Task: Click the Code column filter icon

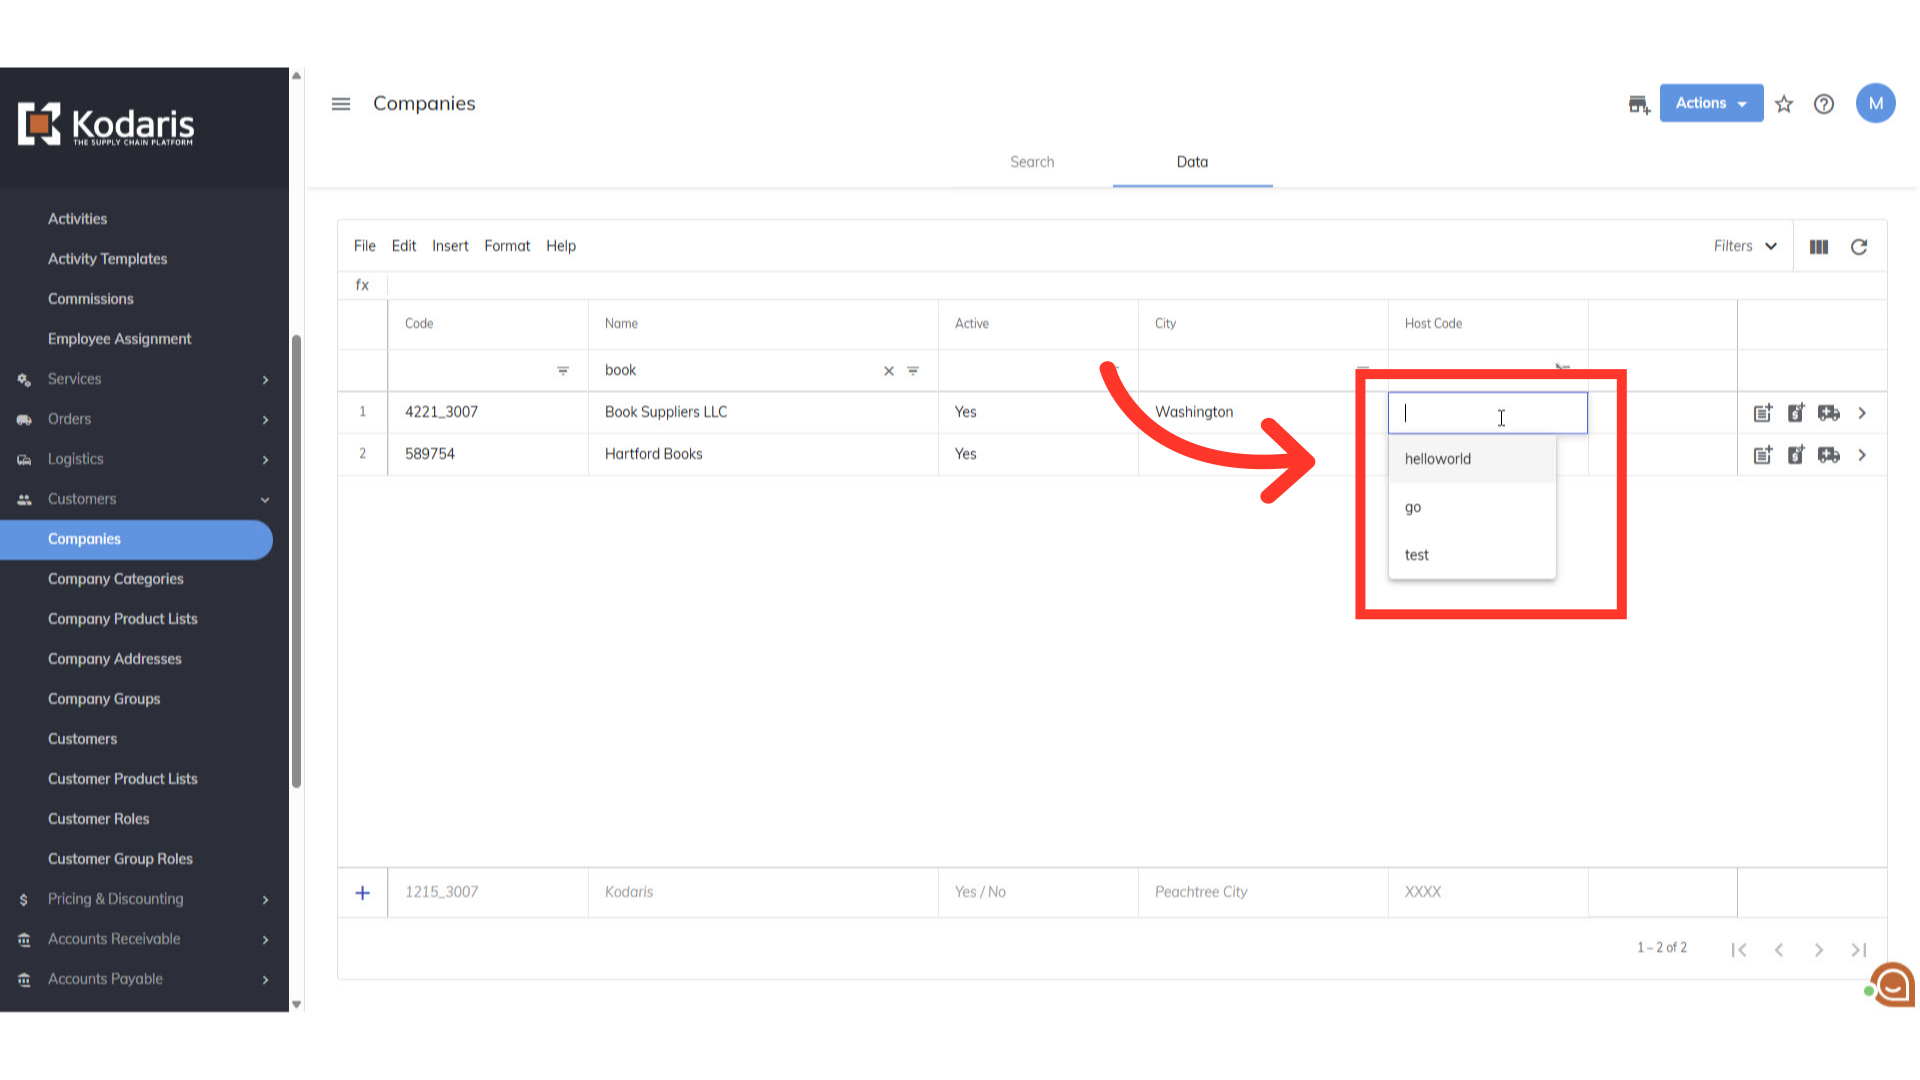Action: point(563,371)
